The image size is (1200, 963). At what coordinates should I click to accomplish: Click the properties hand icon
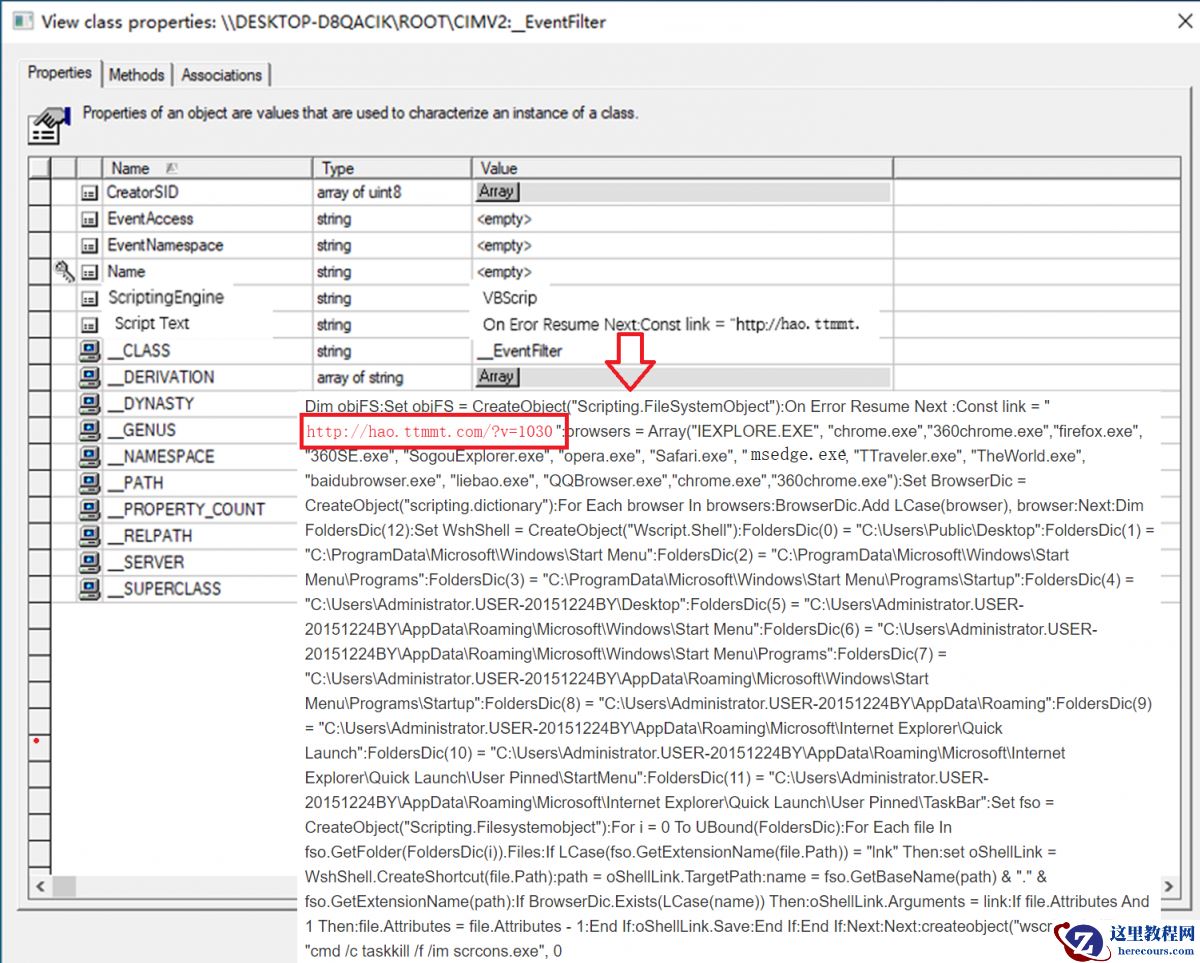[x=50, y=124]
